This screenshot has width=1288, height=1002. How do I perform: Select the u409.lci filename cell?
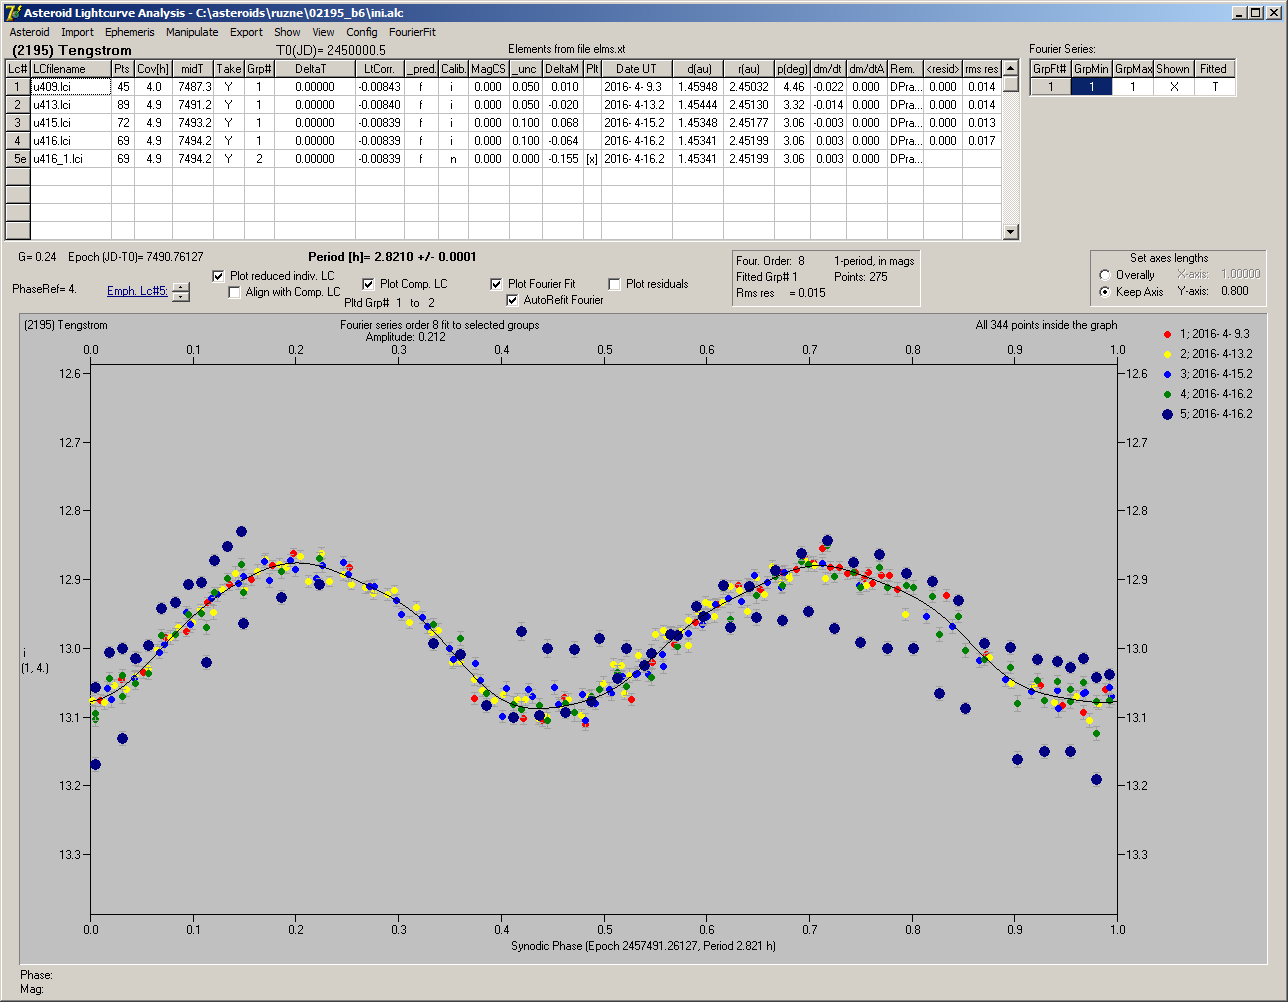pos(70,87)
